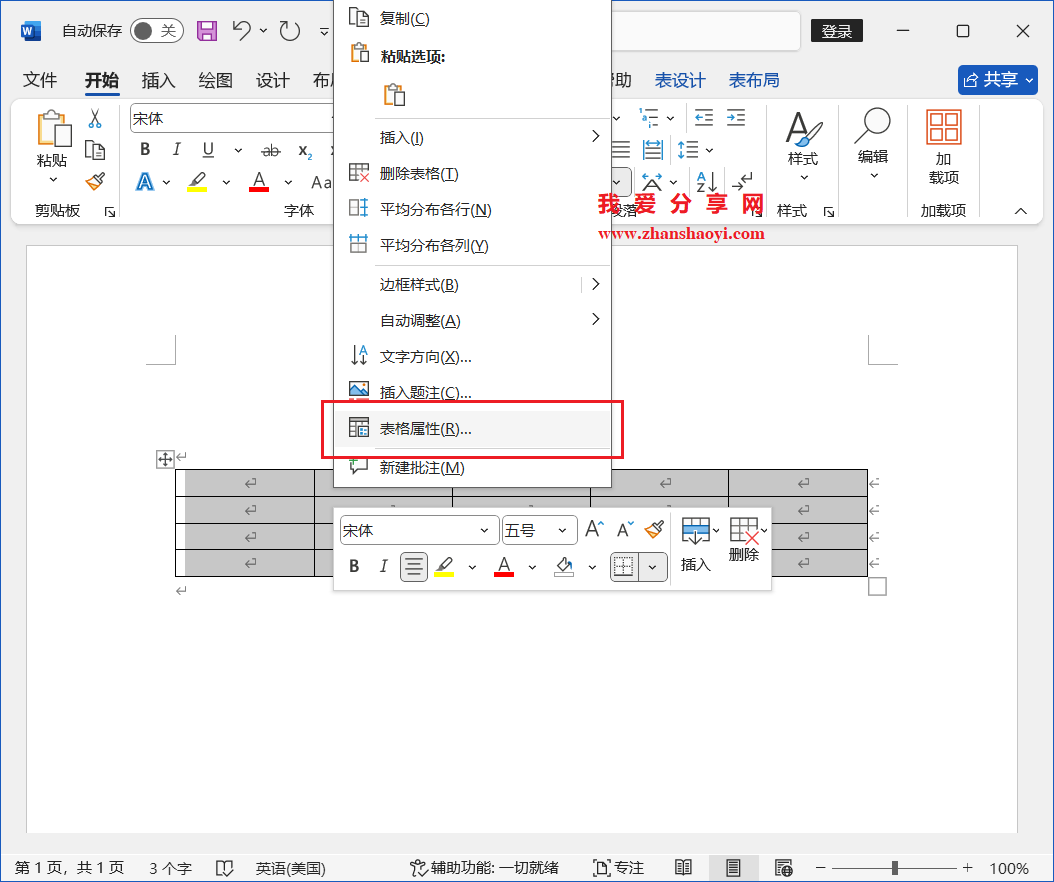
Task: Expand shading color dropdown in mini toolbar
Action: point(592,567)
